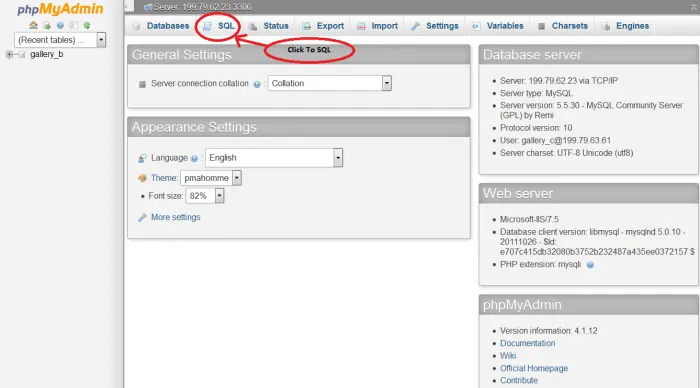Image resolution: width=700 pixels, height=388 pixels.
Task: Open the Import tab
Action: click(377, 26)
